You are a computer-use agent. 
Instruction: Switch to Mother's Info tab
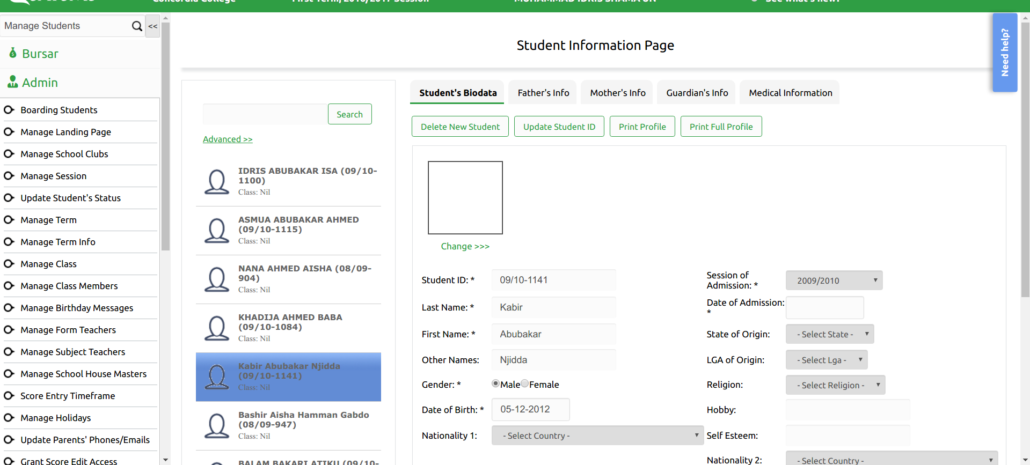coord(617,93)
